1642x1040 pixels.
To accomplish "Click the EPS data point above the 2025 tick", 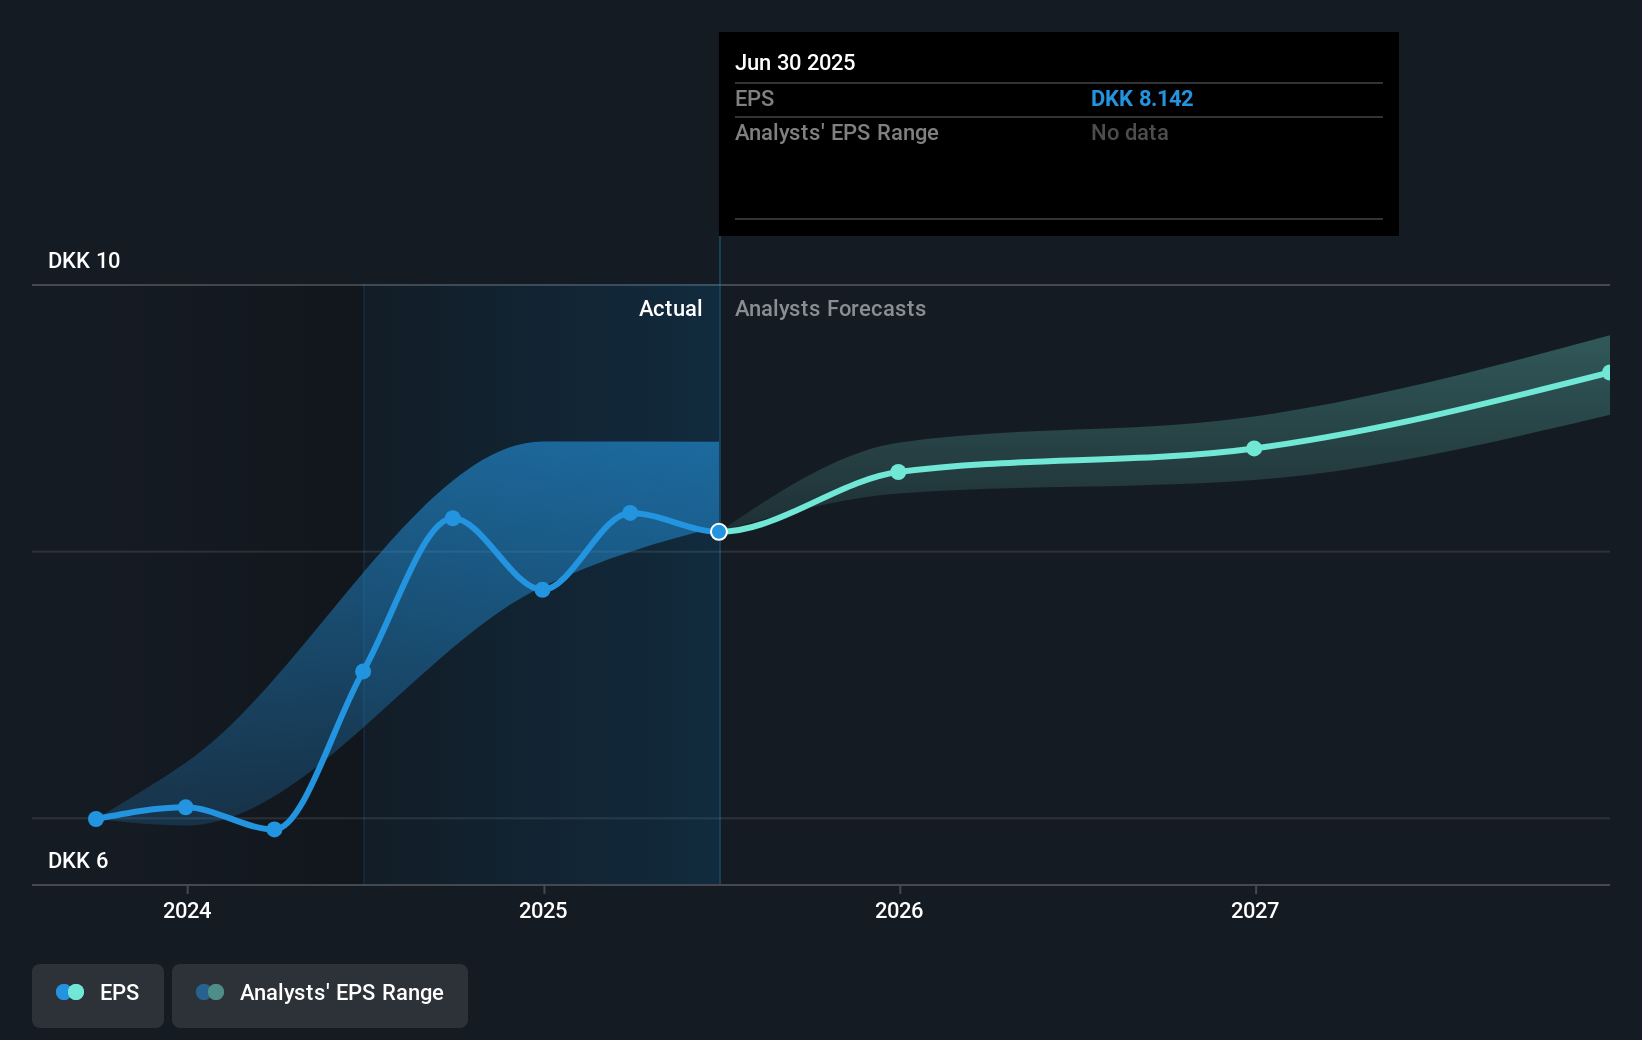I will 542,590.
